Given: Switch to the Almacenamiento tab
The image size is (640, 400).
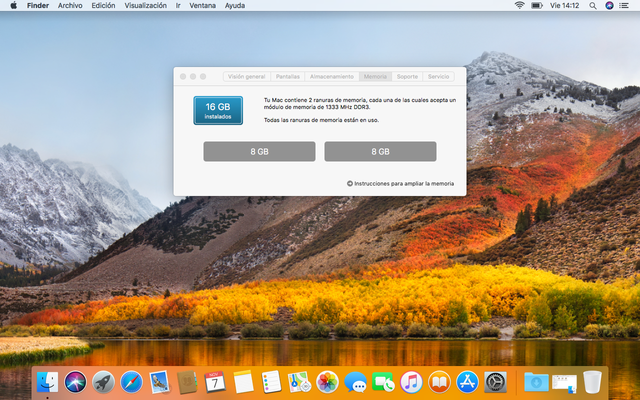Looking at the screenshot, I should coord(332,76).
